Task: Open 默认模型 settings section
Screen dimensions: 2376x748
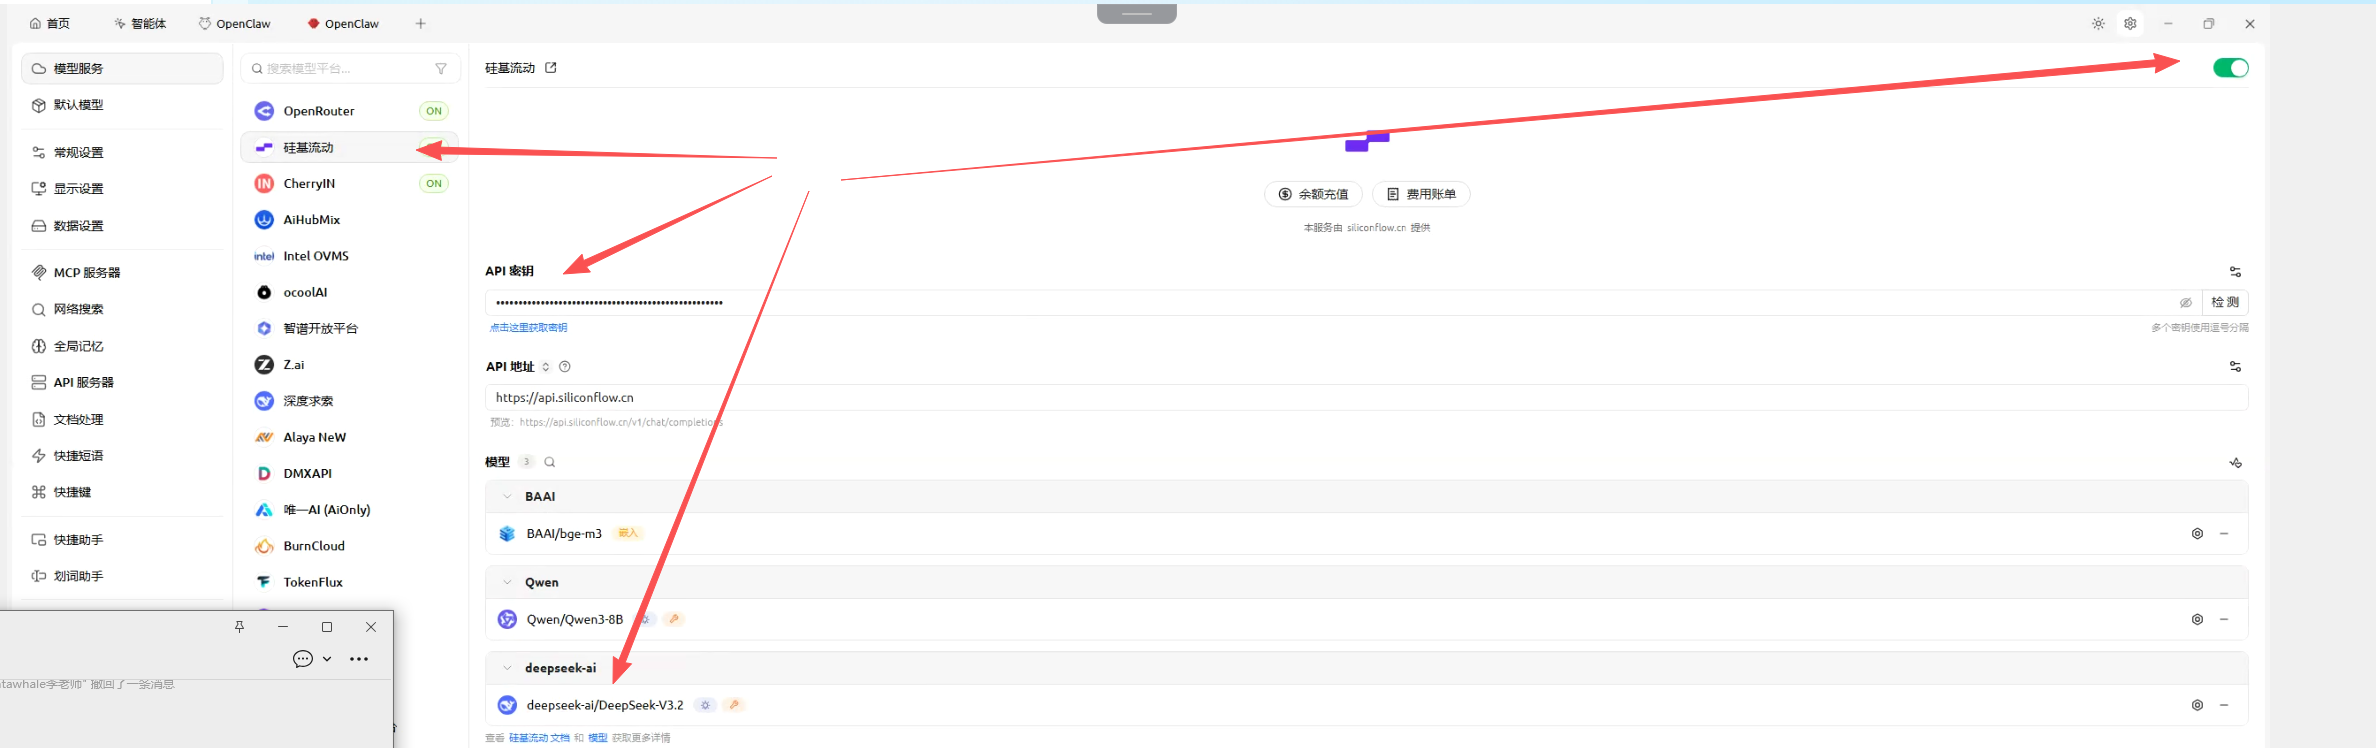Action: [x=122, y=105]
